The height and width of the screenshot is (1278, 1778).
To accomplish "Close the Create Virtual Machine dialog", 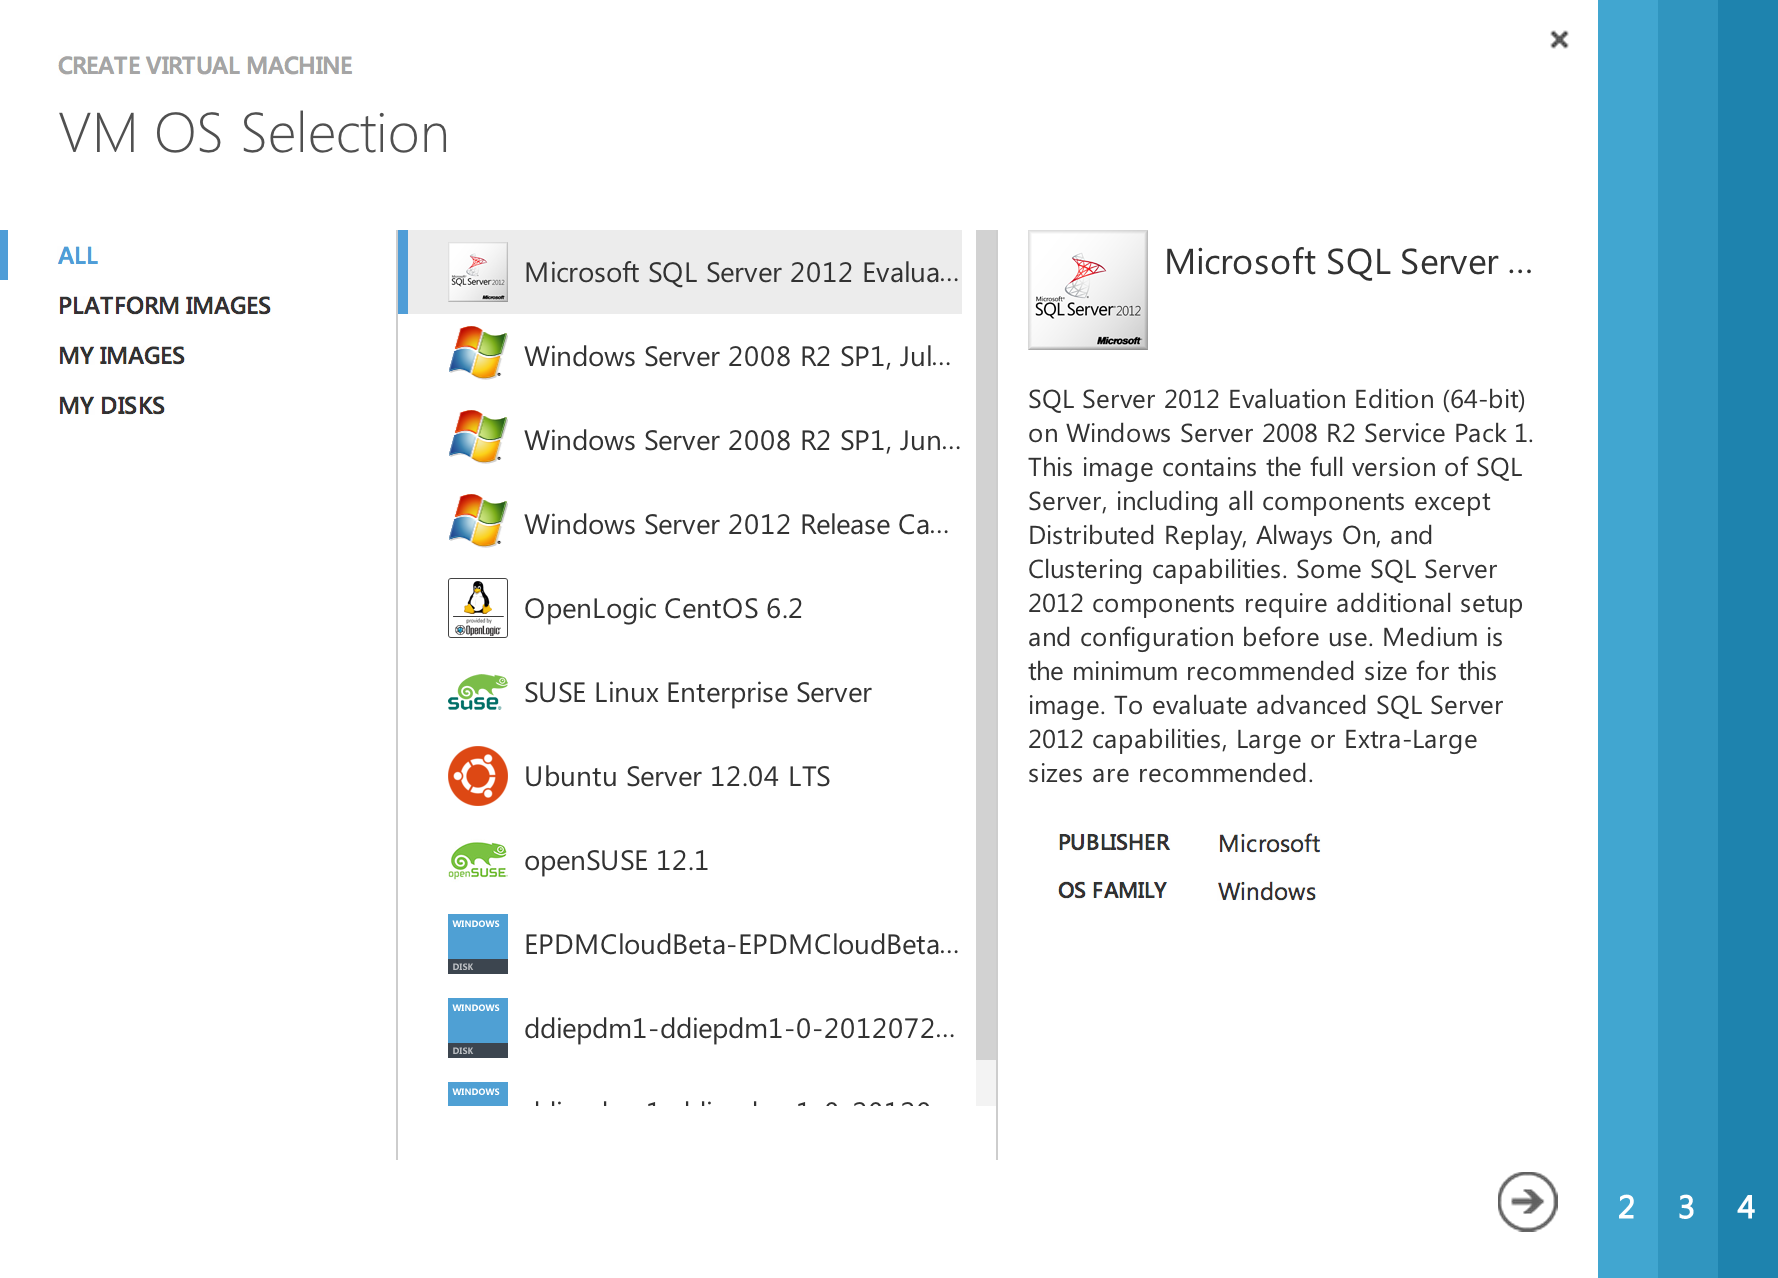I will 1559,39.
